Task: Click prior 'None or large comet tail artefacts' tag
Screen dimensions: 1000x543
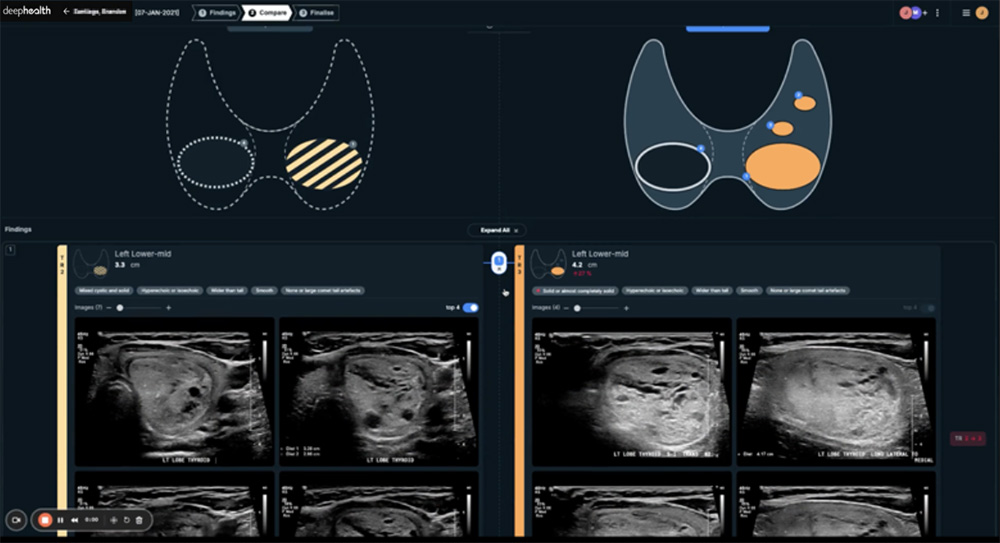Action: point(323,290)
